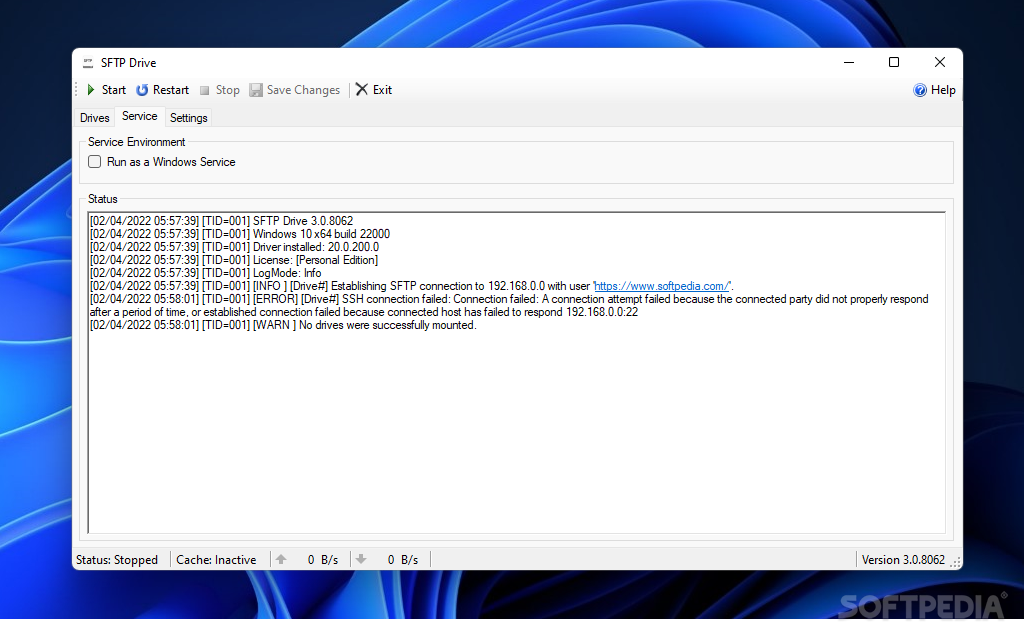This screenshot has width=1024, height=634.
Task: Close the SFTP Drive window
Action: coord(940,62)
